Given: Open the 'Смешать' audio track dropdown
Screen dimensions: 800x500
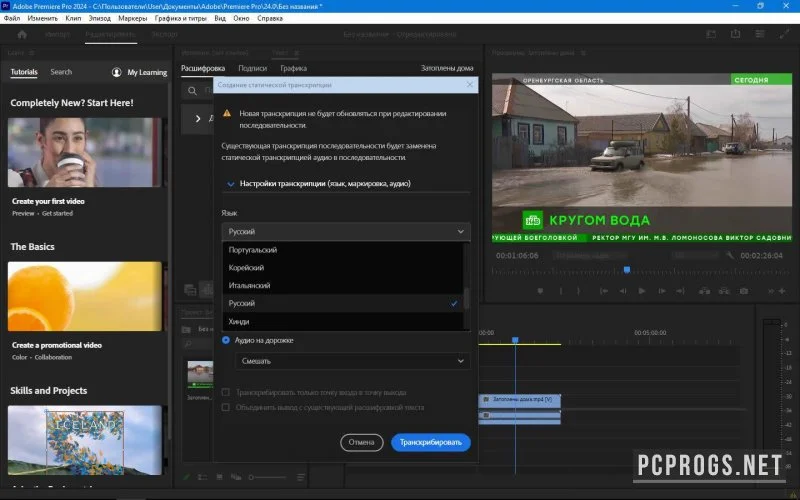Looking at the screenshot, I should click(x=352, y=361).
